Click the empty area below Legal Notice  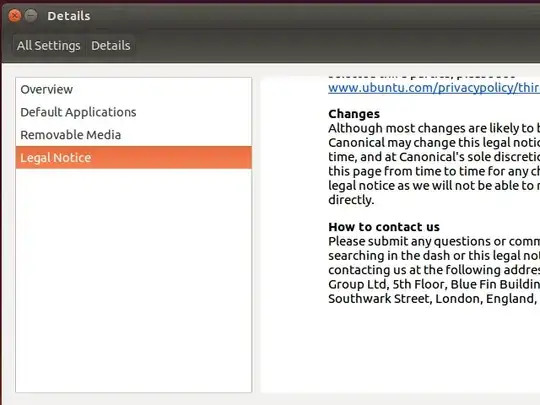click(134, 280)
